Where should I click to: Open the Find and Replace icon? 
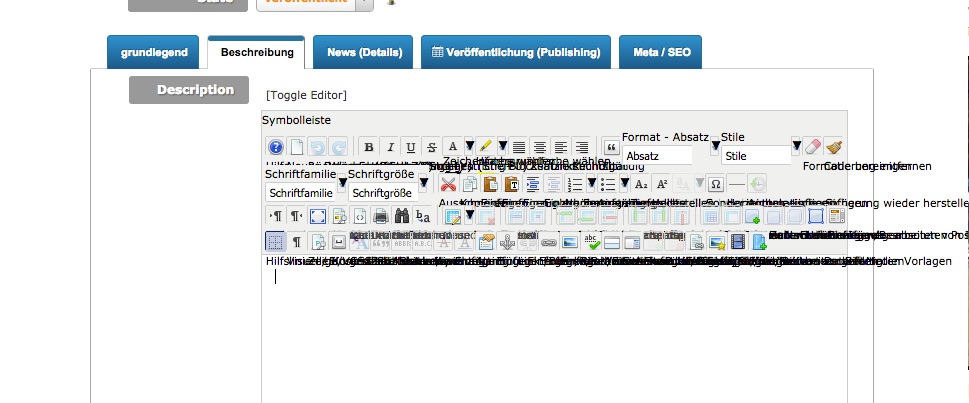tap(423, 216)
